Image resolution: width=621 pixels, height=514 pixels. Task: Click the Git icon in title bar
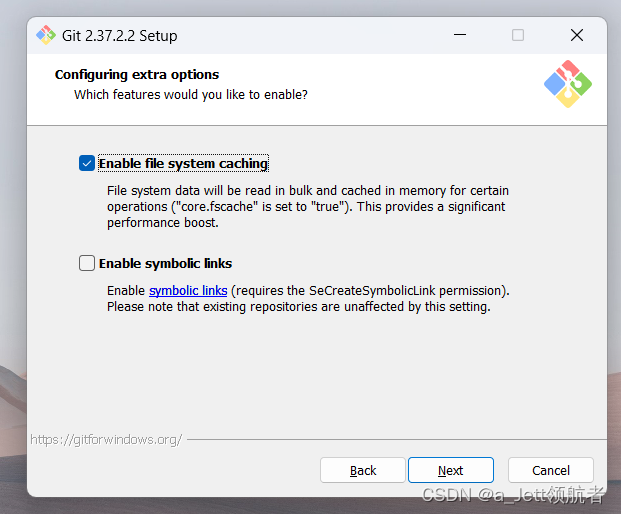46,35
